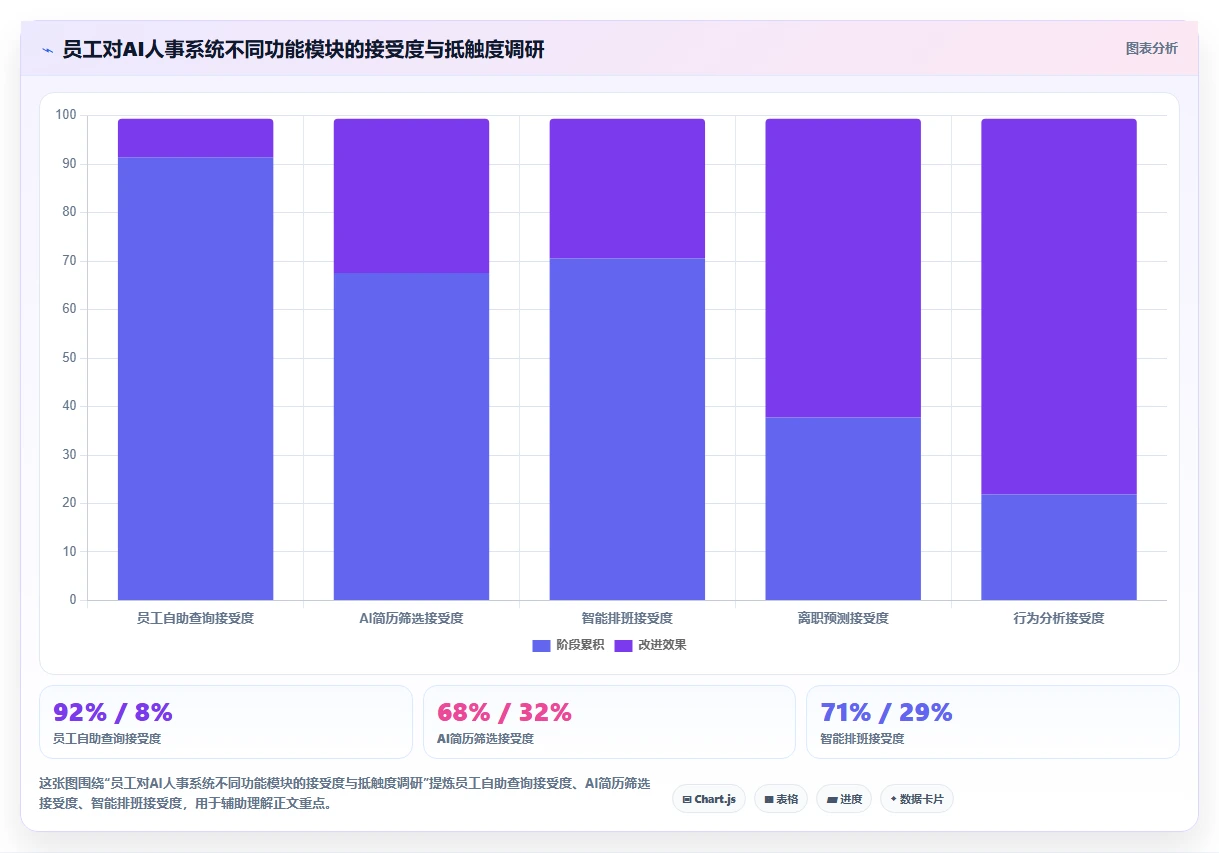Click the purple segment of 行为分析接受度 bar

(x=1059, y=306)
